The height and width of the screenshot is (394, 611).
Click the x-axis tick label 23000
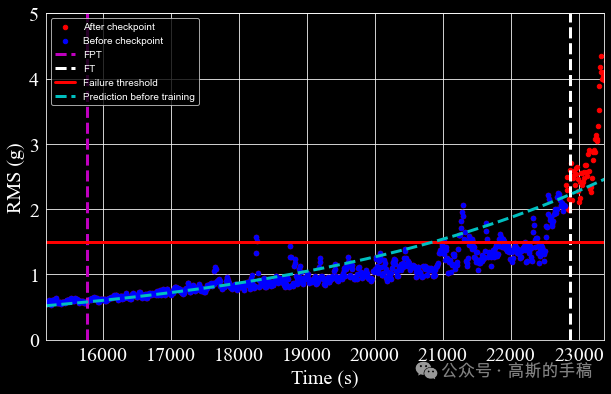(579, 355)
